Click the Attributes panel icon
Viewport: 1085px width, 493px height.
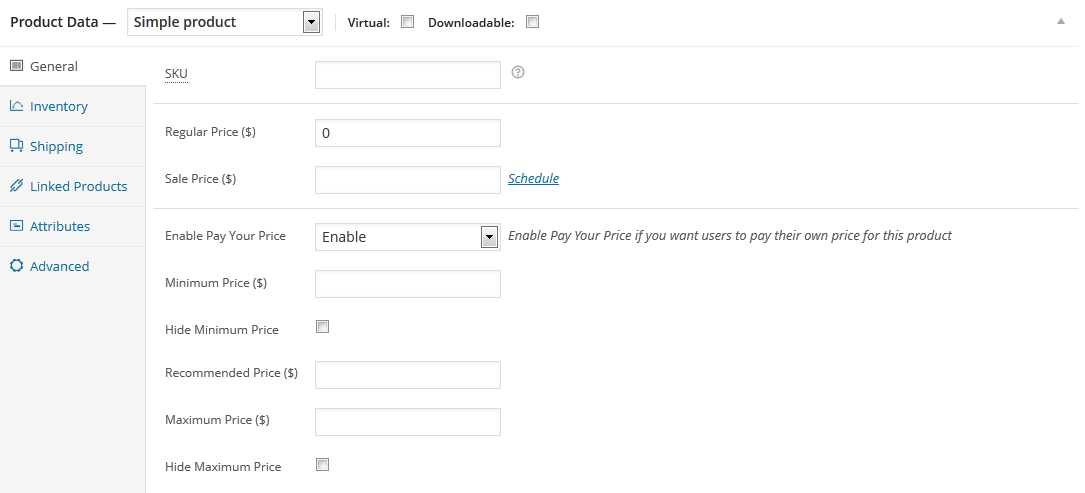(16, 226)
